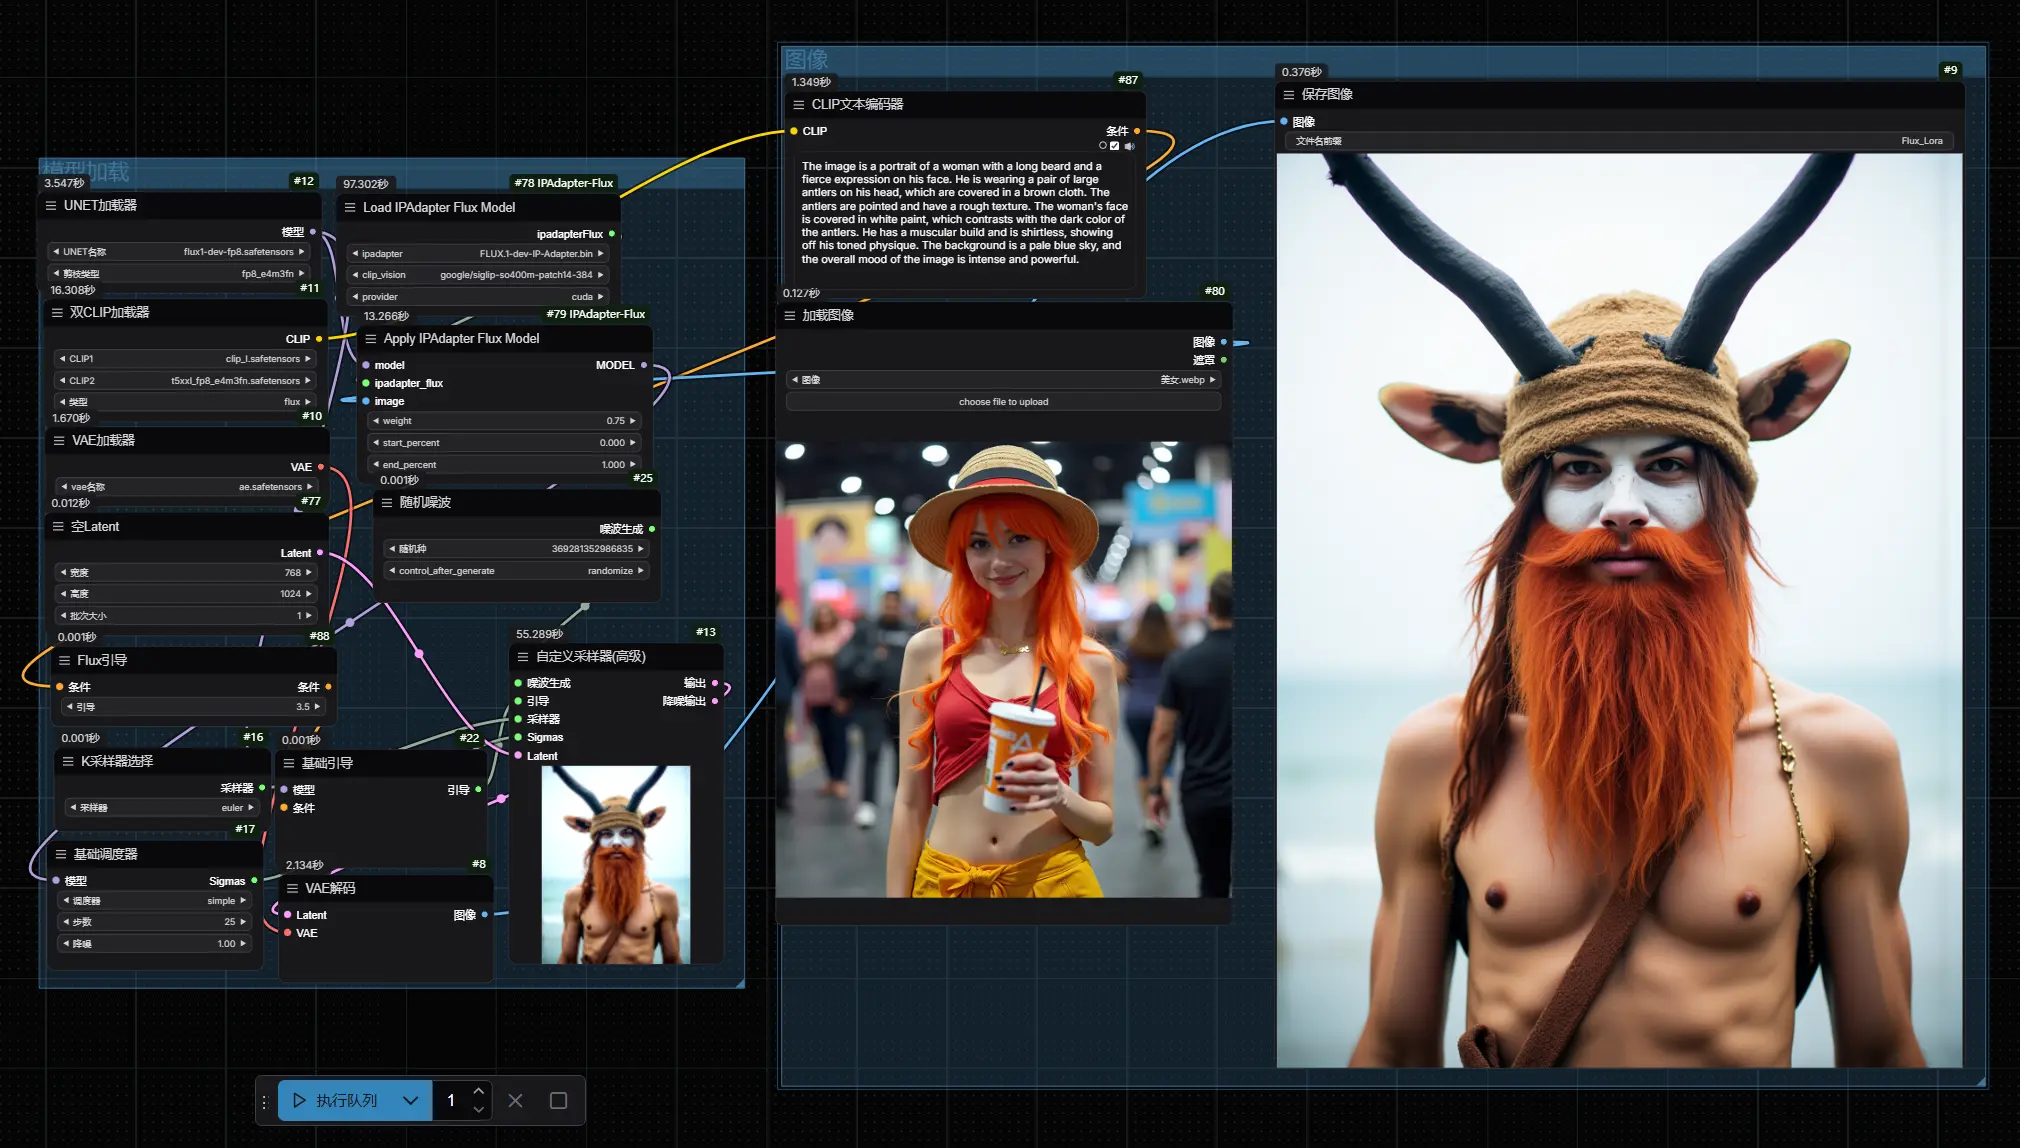This screenshot has width=2020, height=1148.
Task: Open the queue mode dropdown chevron beside 执行队列
Action: [x=410, y=1100]
